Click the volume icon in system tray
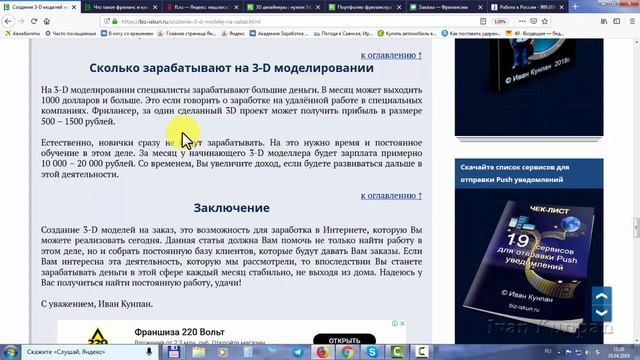The height and width of the screenshot is (360, 640). click(588, 352)
